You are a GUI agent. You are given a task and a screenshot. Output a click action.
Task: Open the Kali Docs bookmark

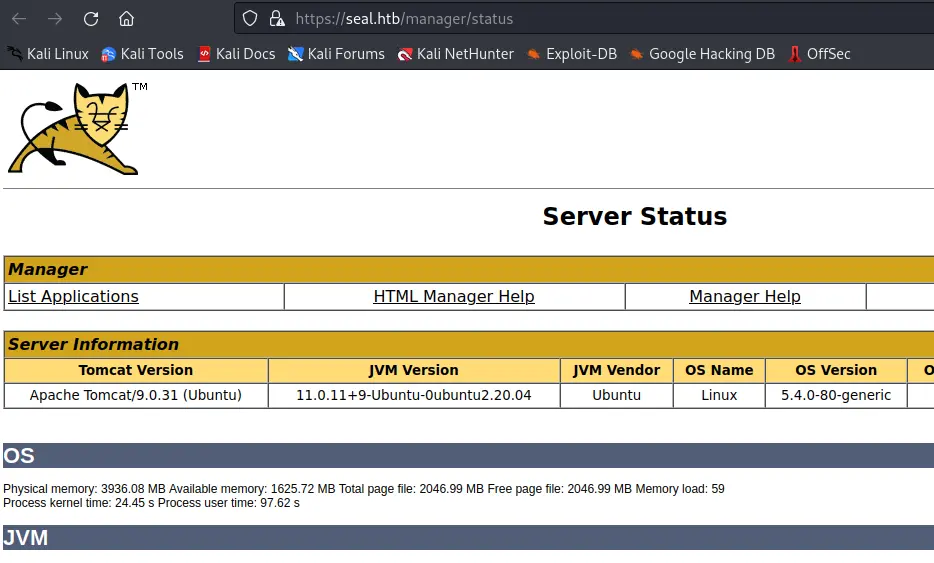(236, 54)
